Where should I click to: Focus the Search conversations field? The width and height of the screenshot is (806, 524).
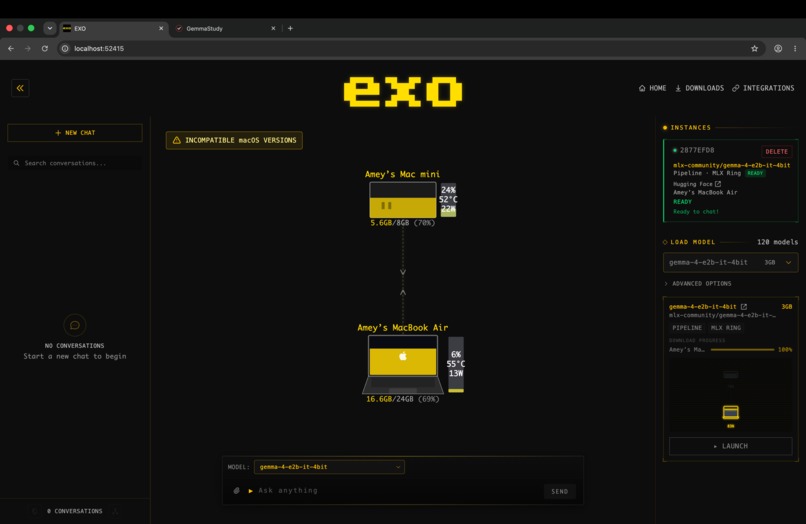75,163
